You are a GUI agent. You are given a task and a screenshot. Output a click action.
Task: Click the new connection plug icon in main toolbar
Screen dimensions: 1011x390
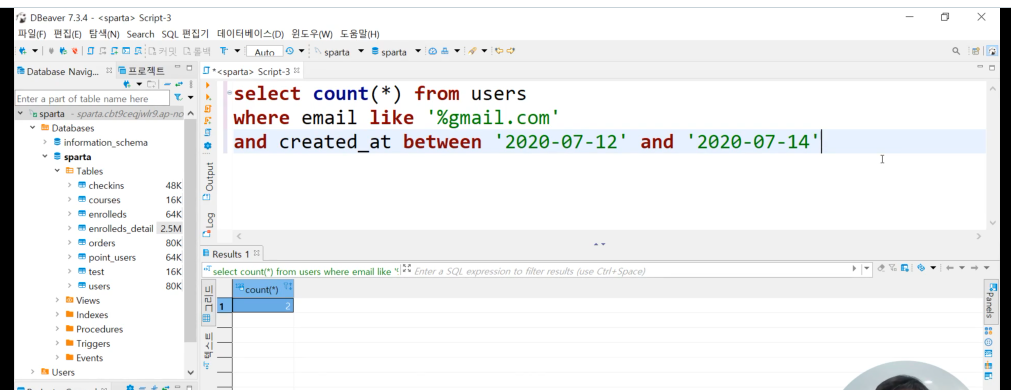(23, 51)
